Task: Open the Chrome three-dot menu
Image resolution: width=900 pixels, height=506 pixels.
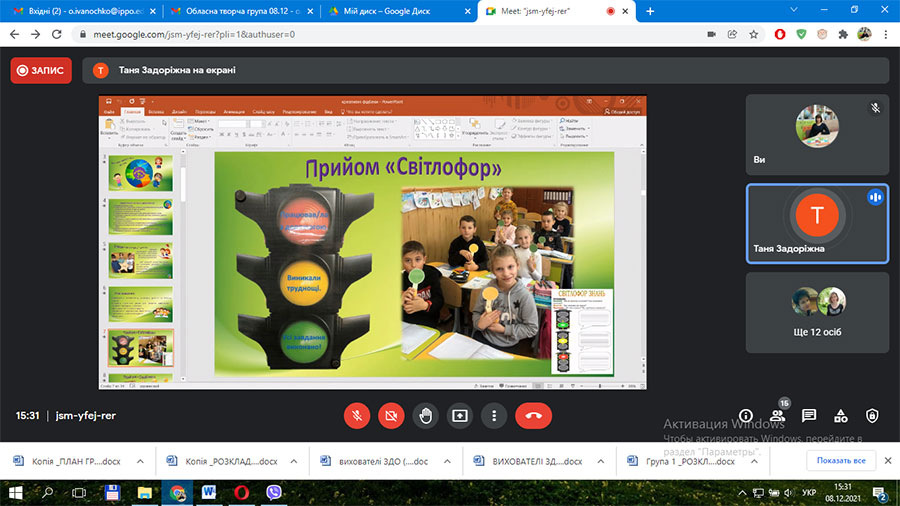Action: (x=886, y=34)
